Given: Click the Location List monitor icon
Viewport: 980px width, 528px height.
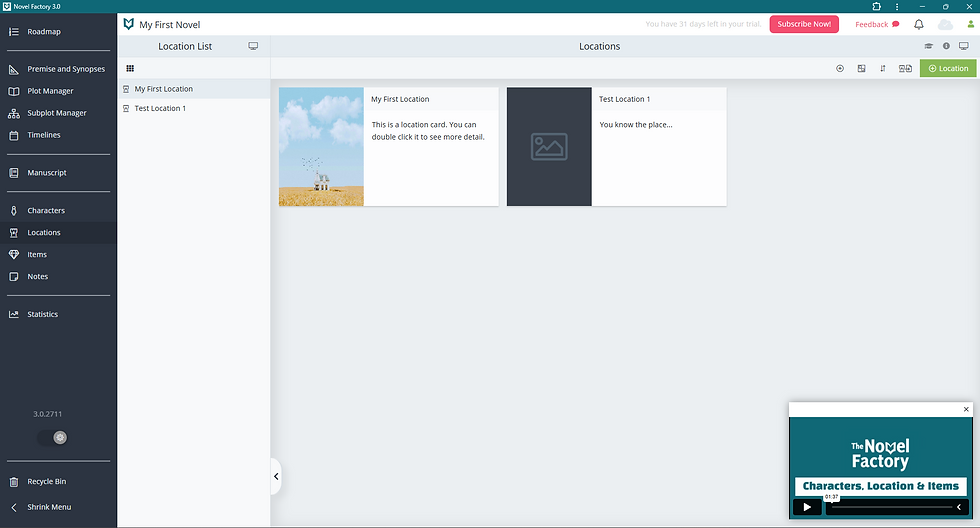Looking at the screenshot, I should pos(253,46).
